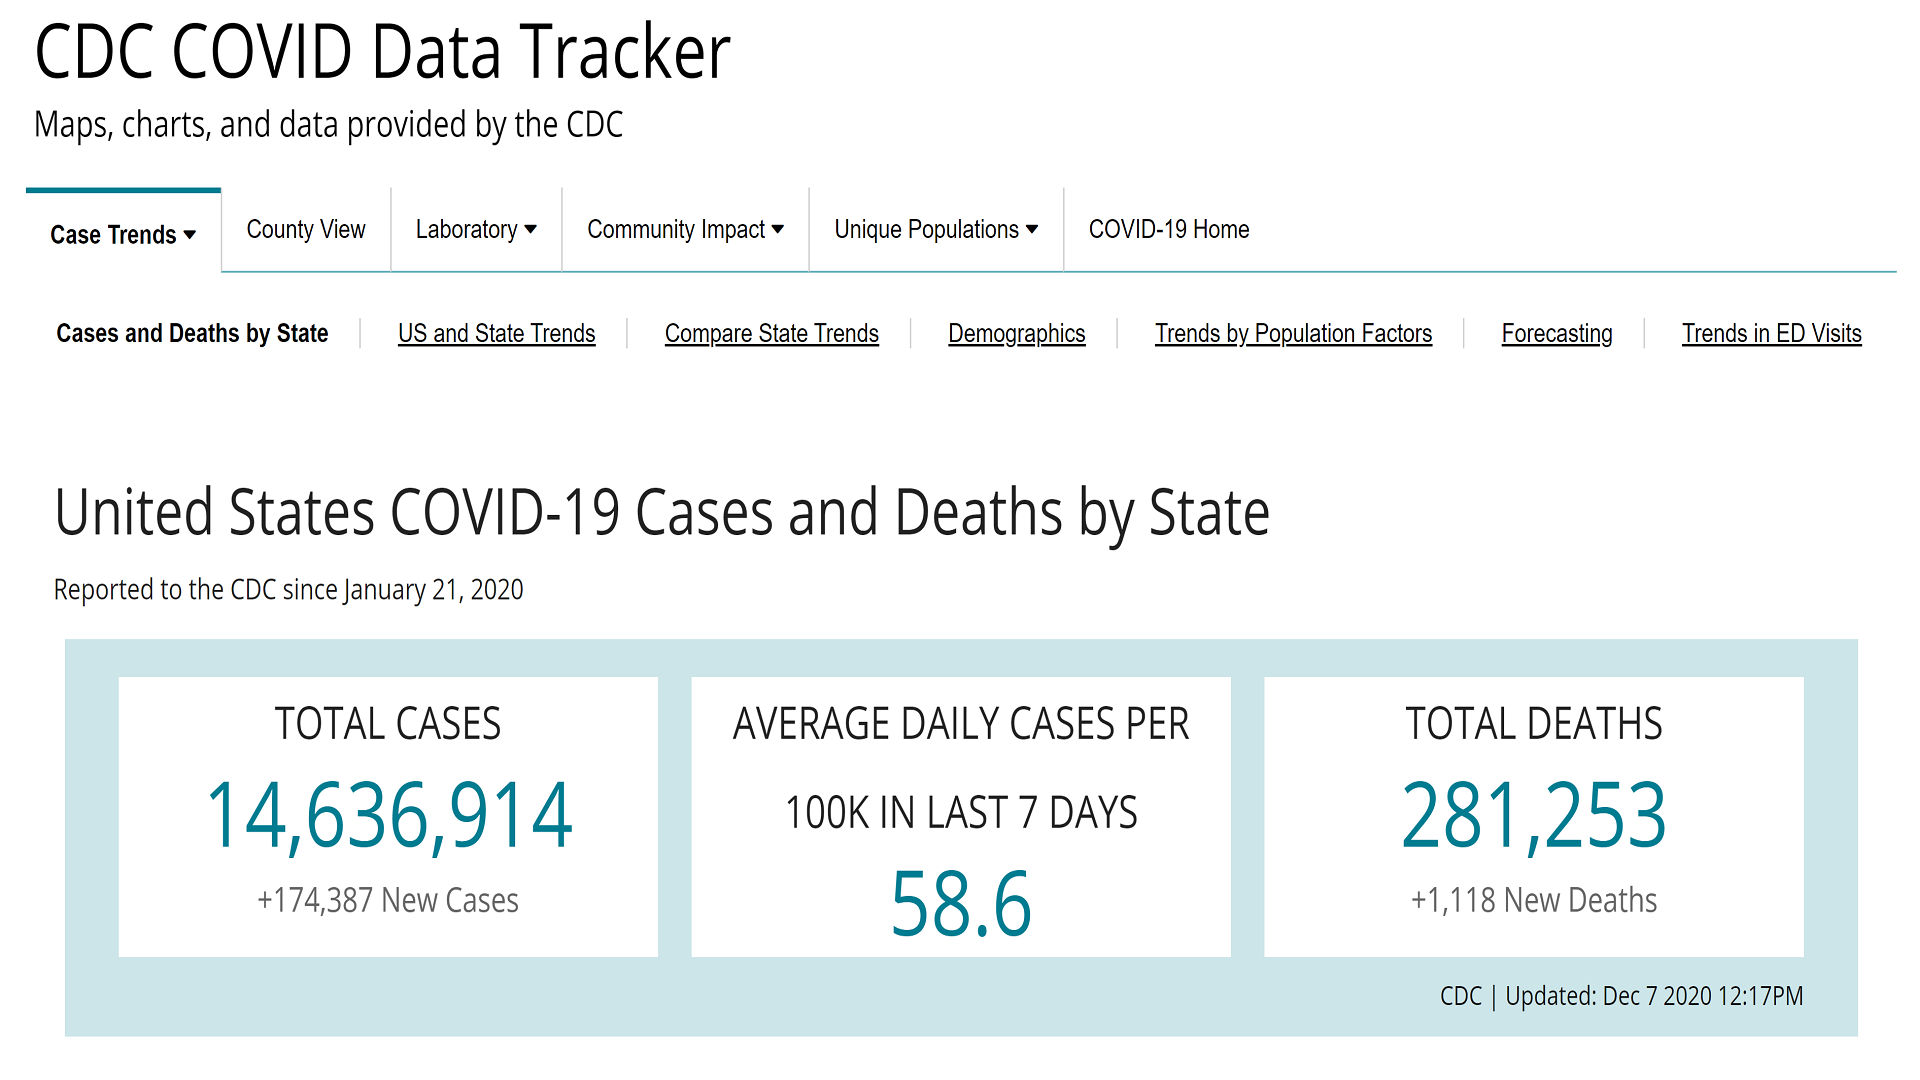Expand the Community Impact dropdown
1920x1080 pixels.
tap(685, 230)
